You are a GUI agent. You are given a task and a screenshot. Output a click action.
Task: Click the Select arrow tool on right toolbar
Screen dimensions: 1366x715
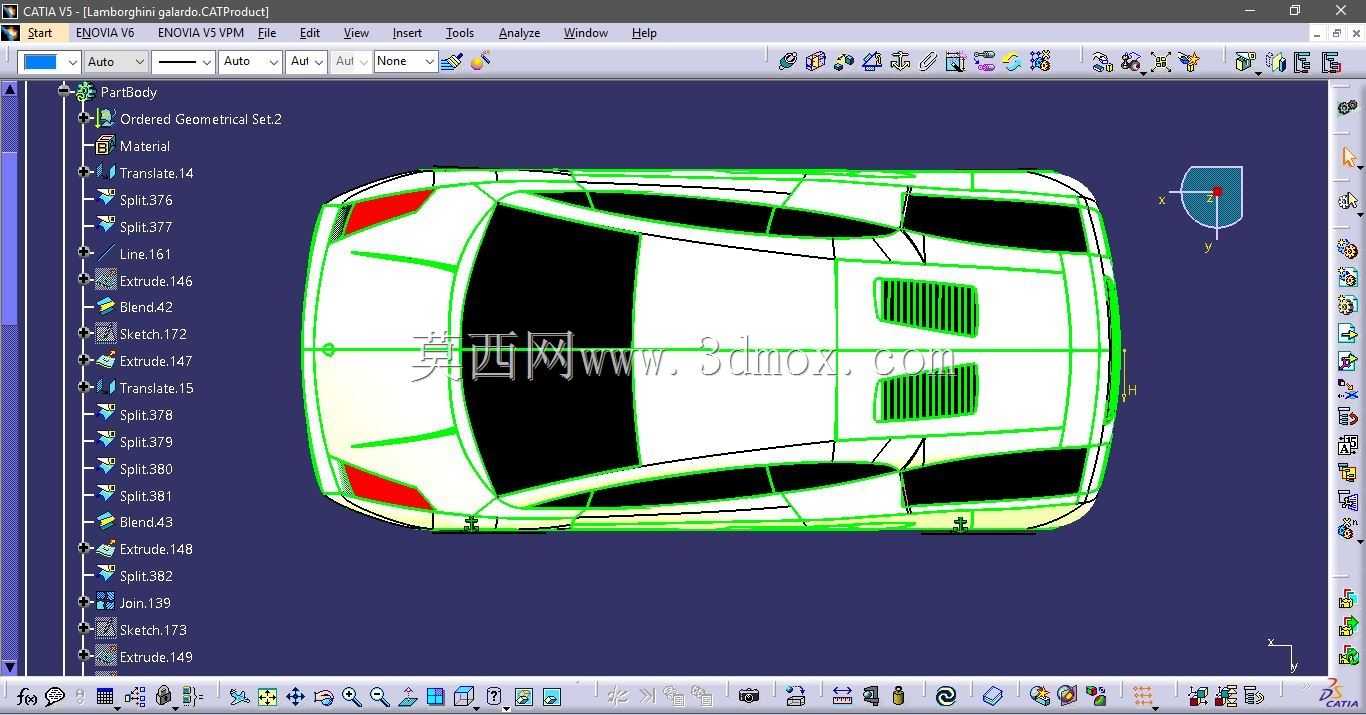1348,158
